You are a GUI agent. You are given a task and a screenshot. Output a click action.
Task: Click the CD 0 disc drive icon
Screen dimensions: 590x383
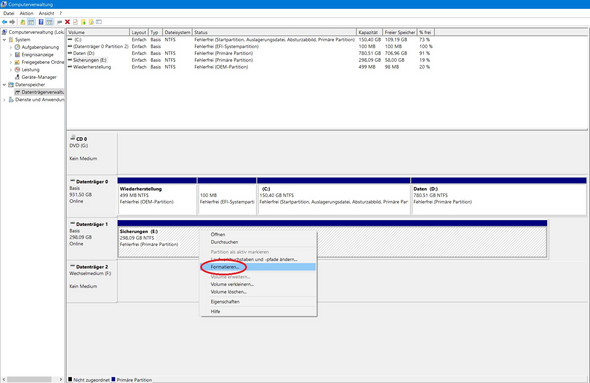(x=73, y=138)
